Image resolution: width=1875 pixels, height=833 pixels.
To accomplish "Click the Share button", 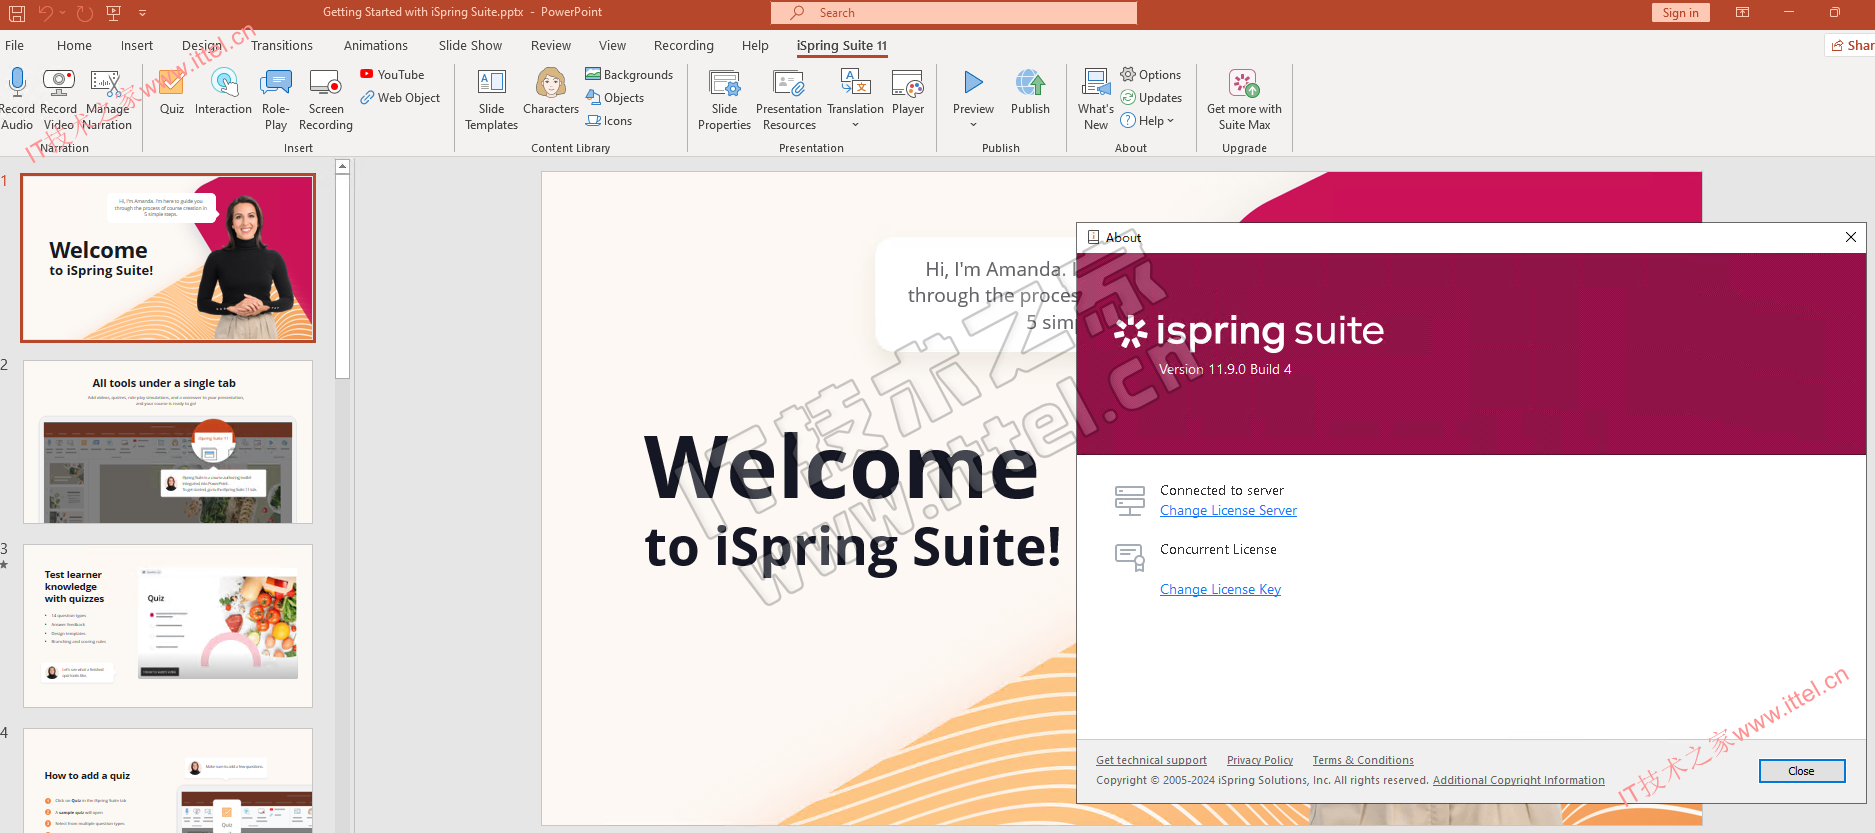I will [1852, 45].
